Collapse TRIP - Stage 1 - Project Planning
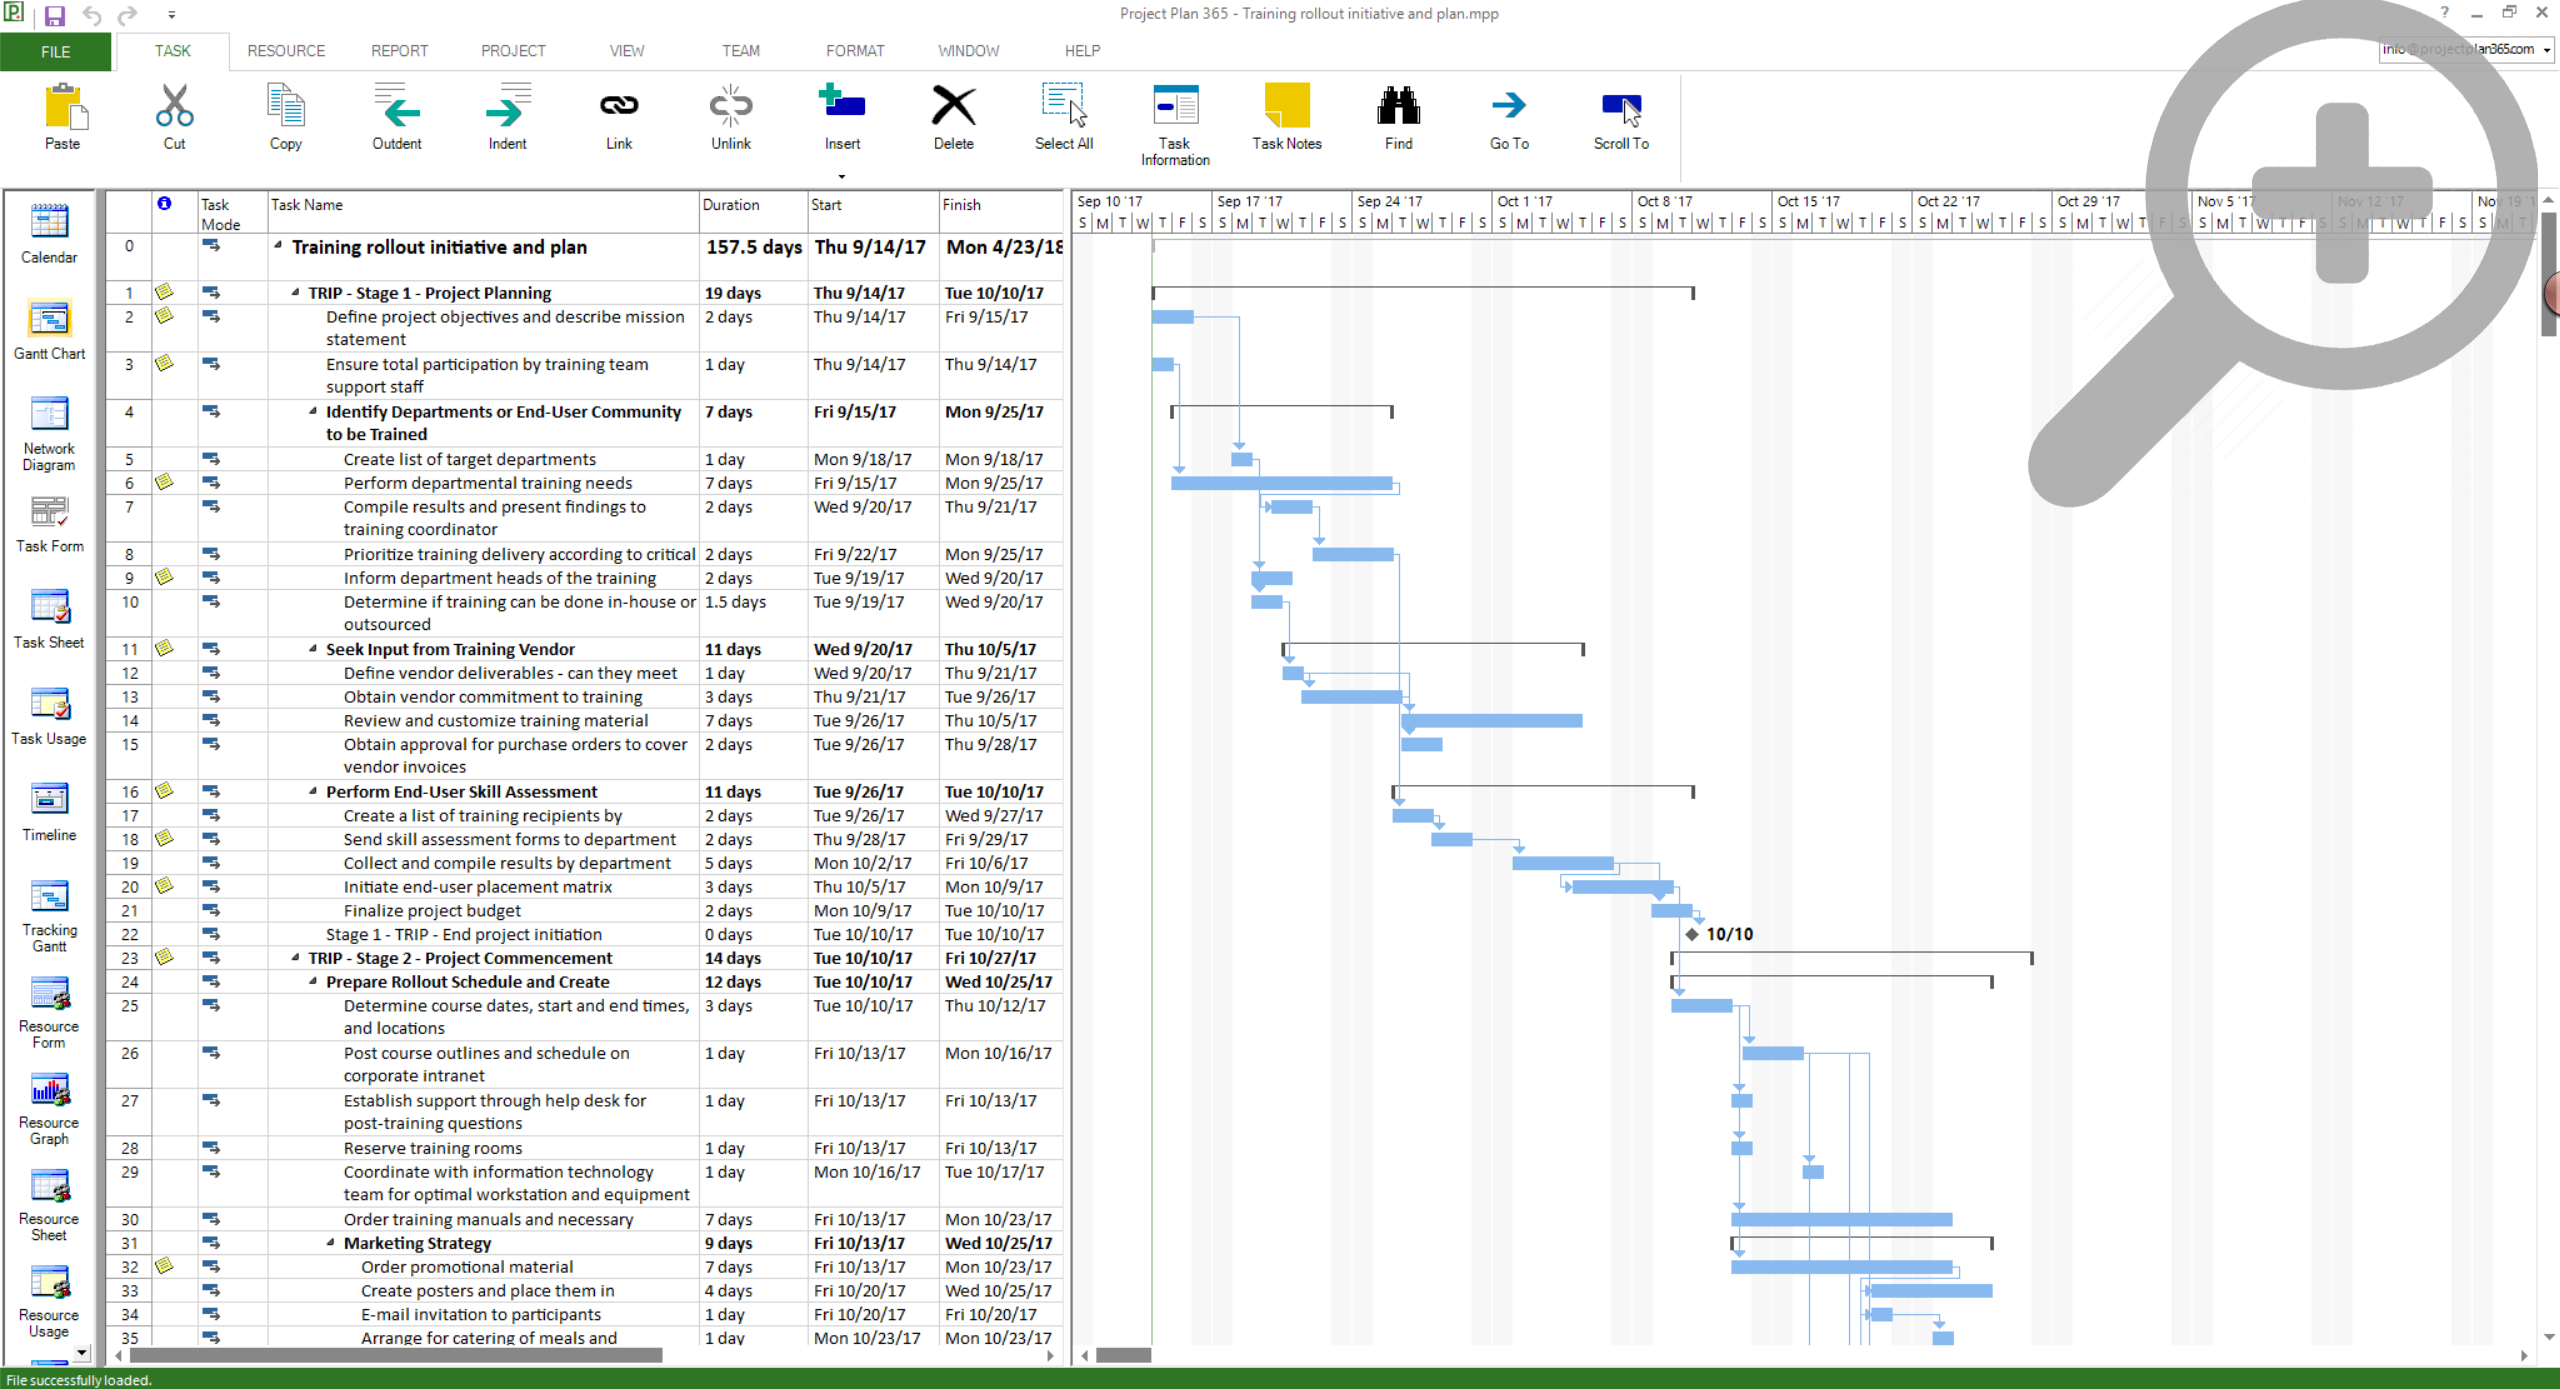This screenshot has width=2560, height=1389. [295, 293]
